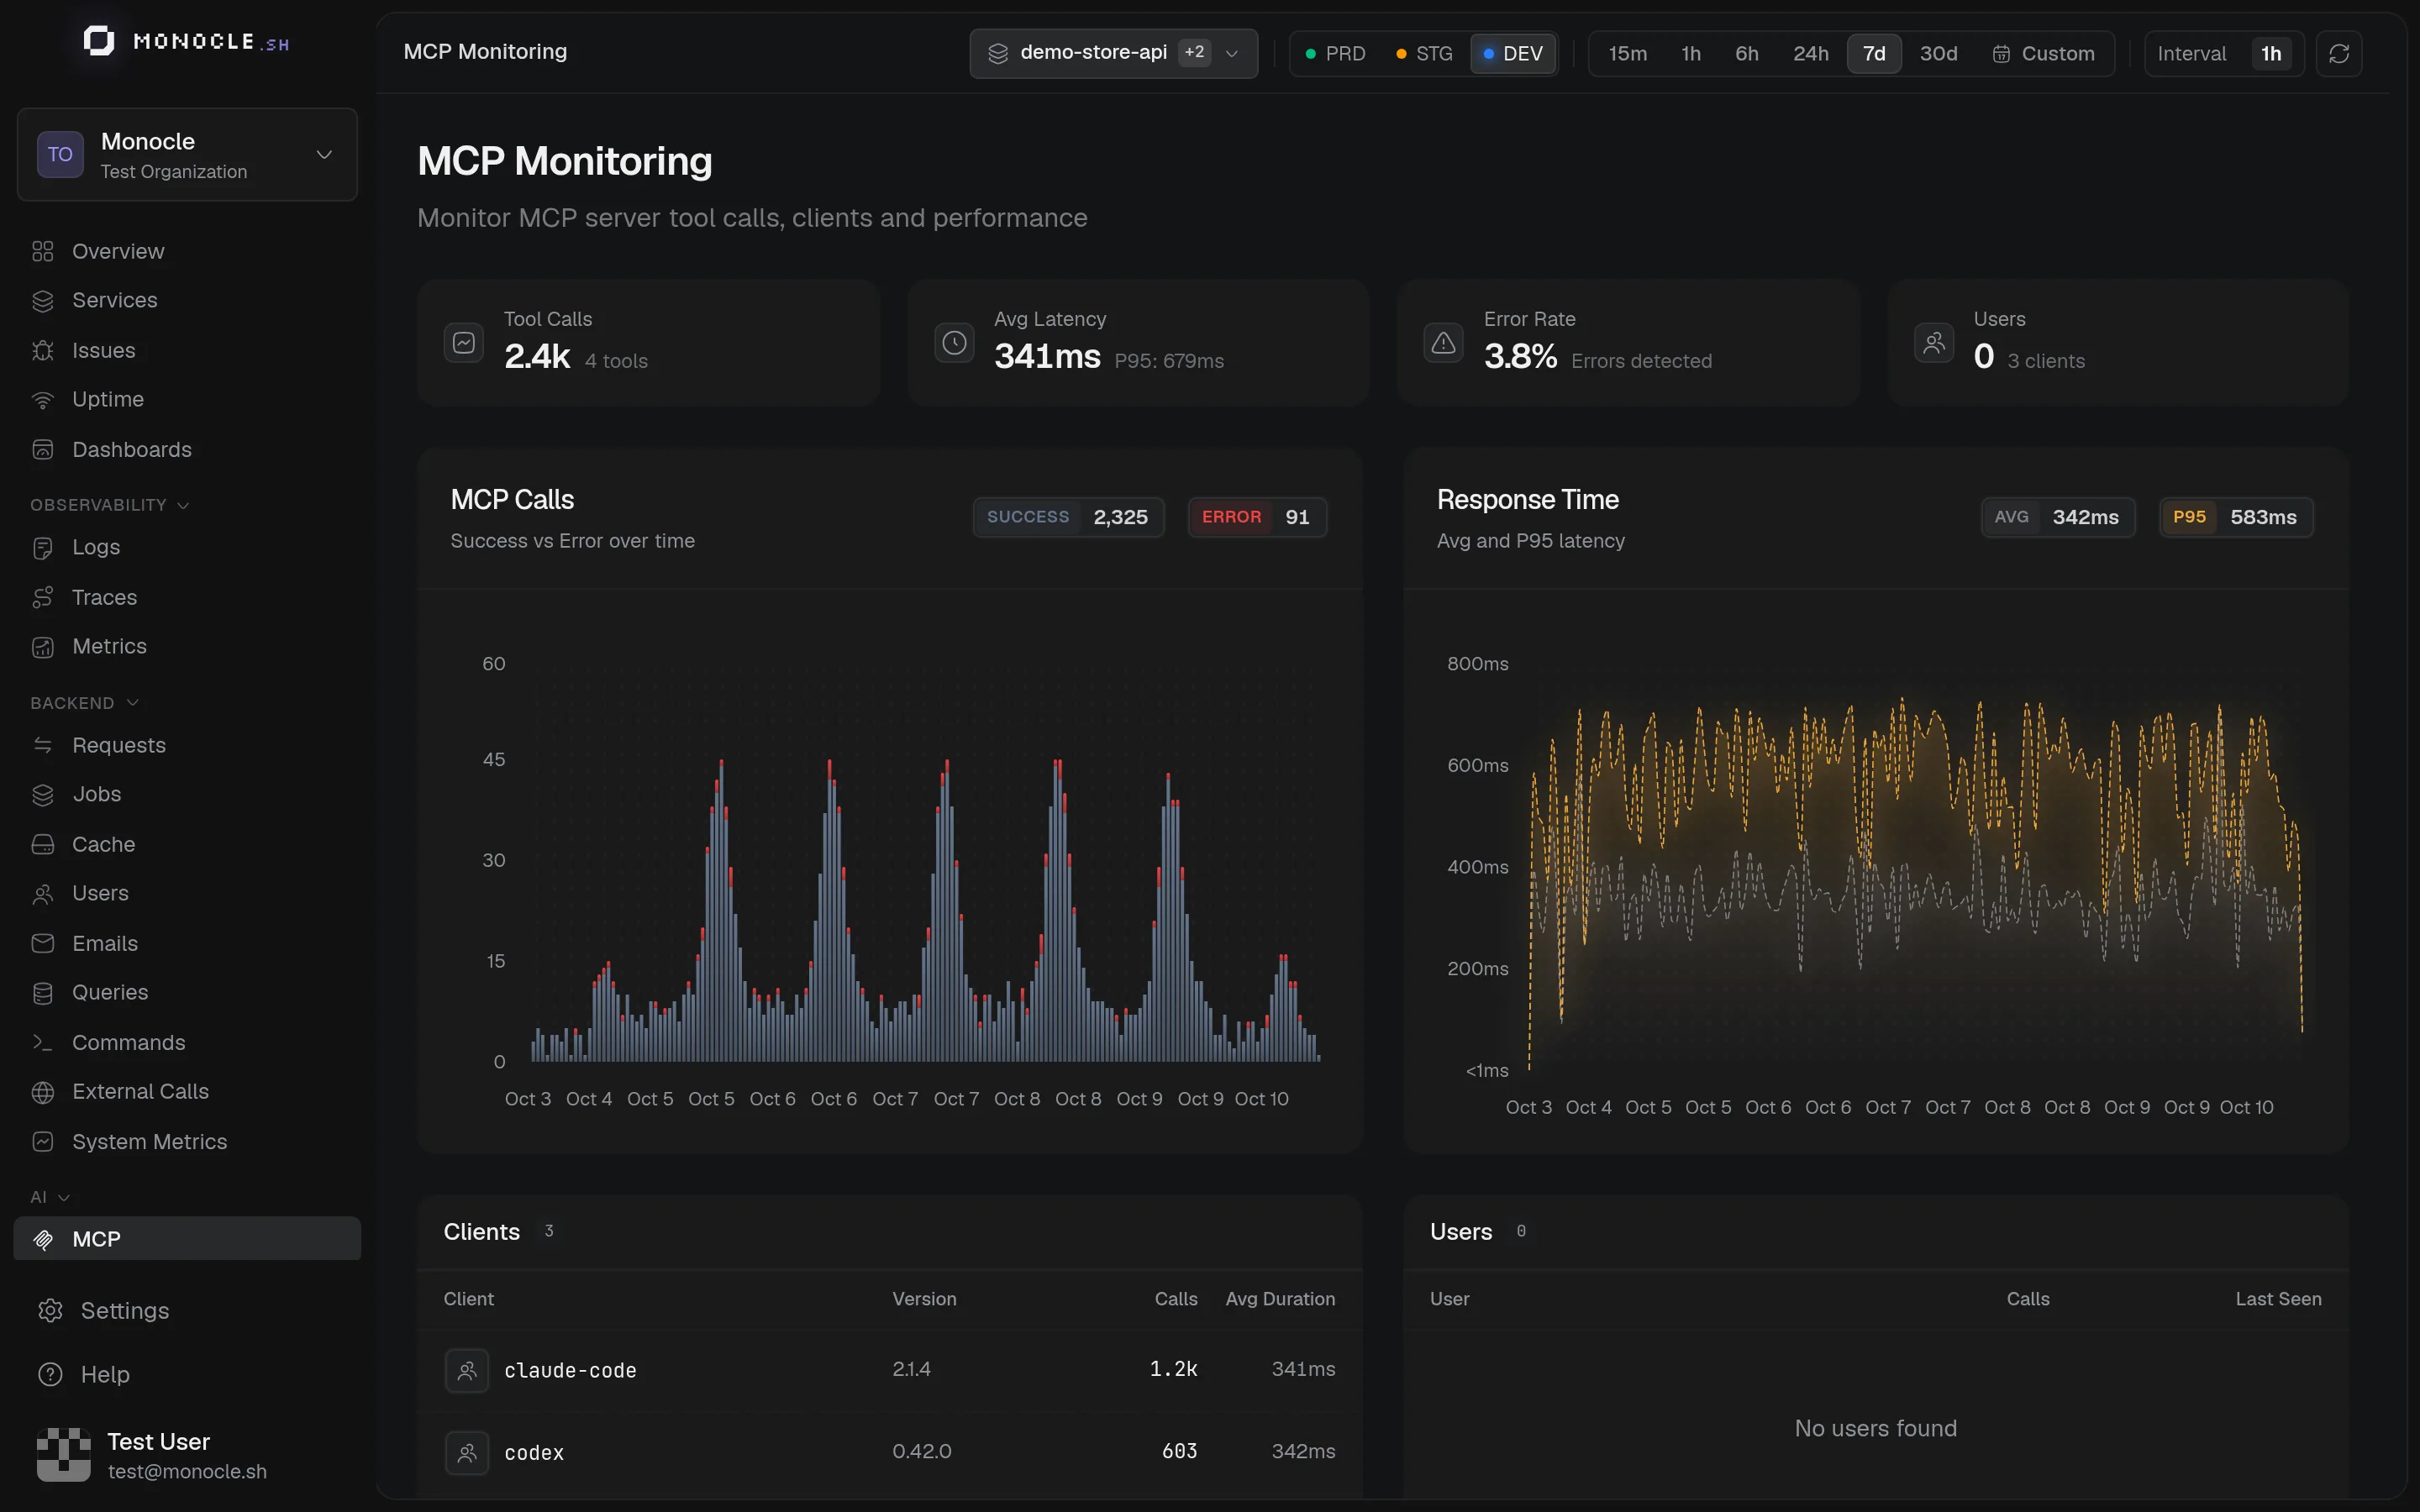Switch environment to PRD
The image size is (2420, 1512).
[x=1335, y=53]
